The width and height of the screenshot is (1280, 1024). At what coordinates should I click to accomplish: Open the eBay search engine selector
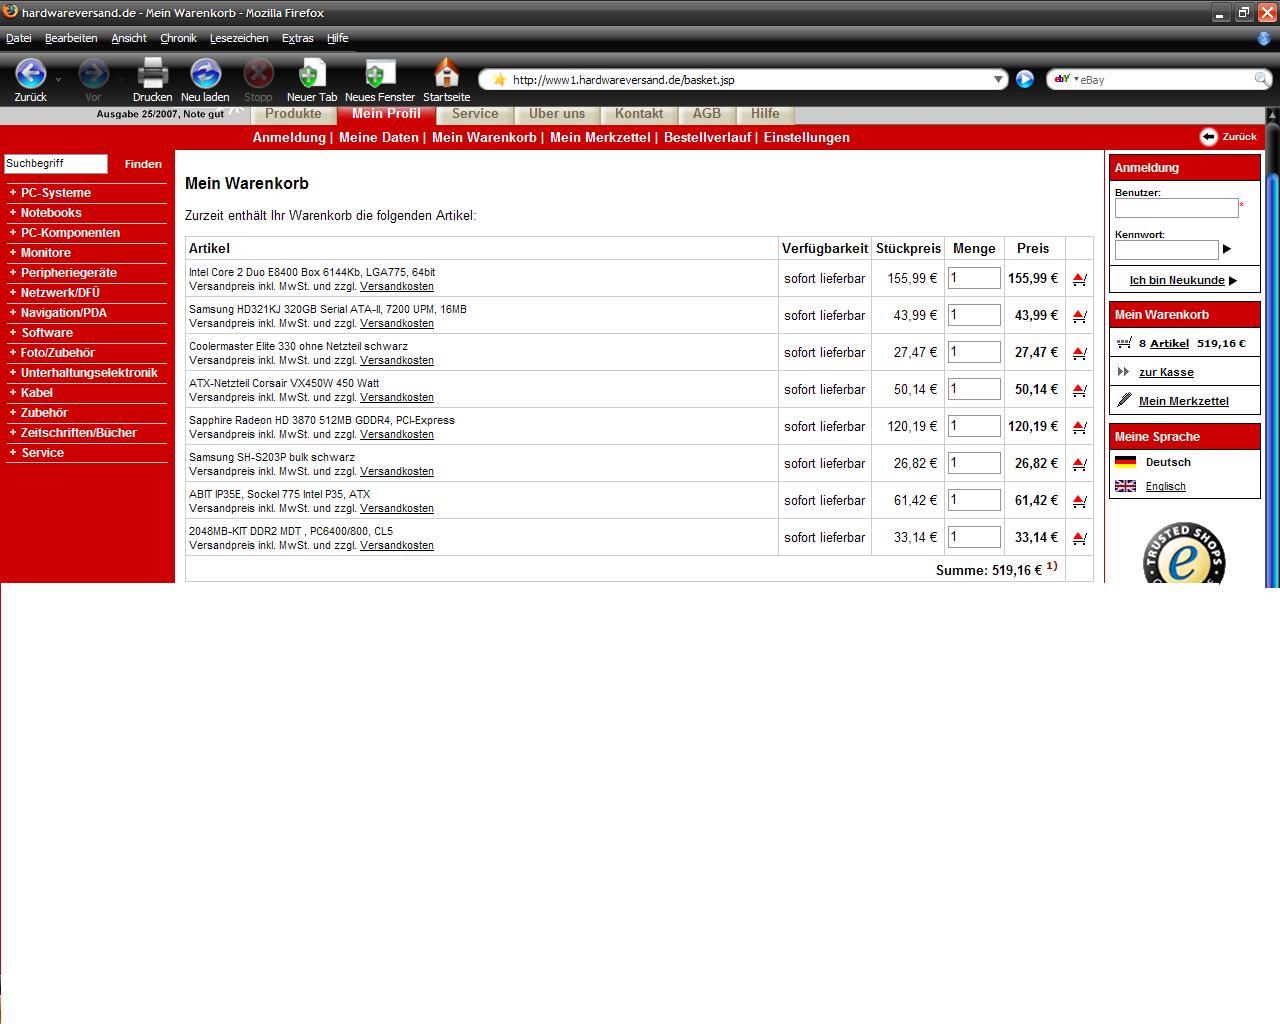(x=1065, y=79)
